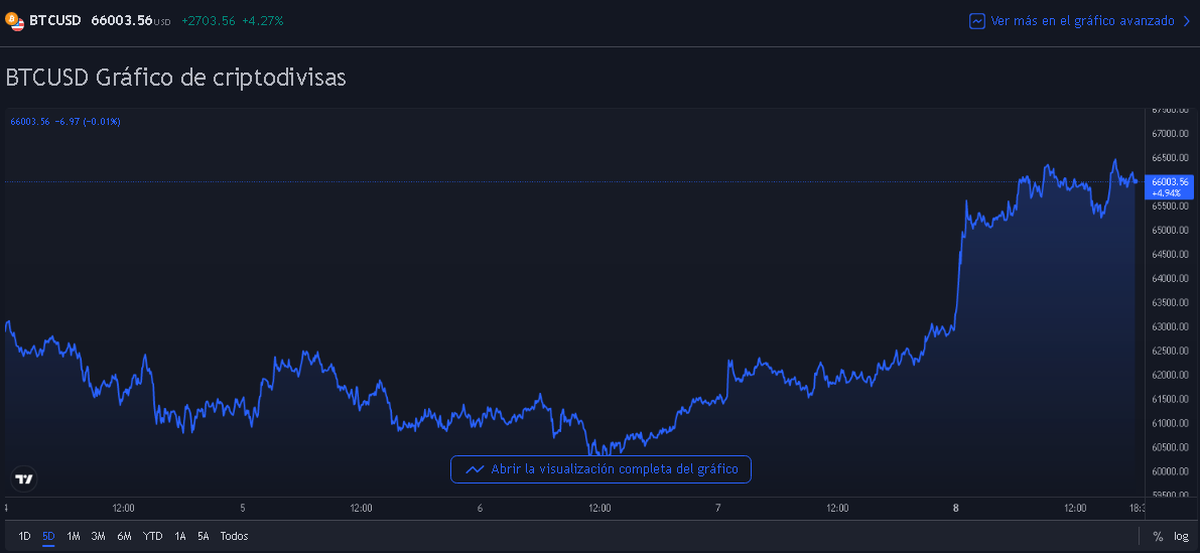Choose the 6M time range
This screenshot has width=1200, height=553.
tap(124, 536)
